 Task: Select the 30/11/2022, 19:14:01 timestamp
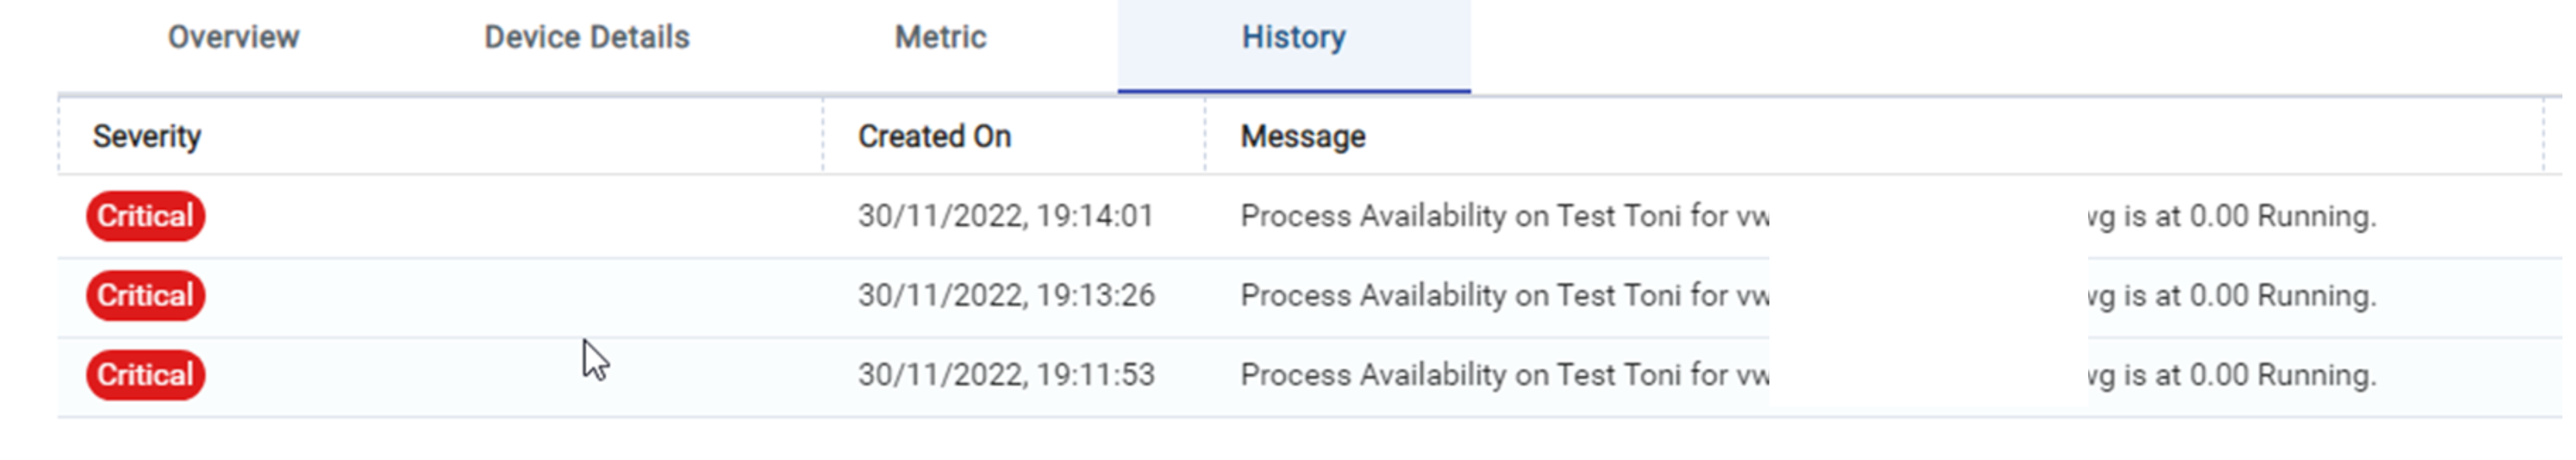[1005, 216]
